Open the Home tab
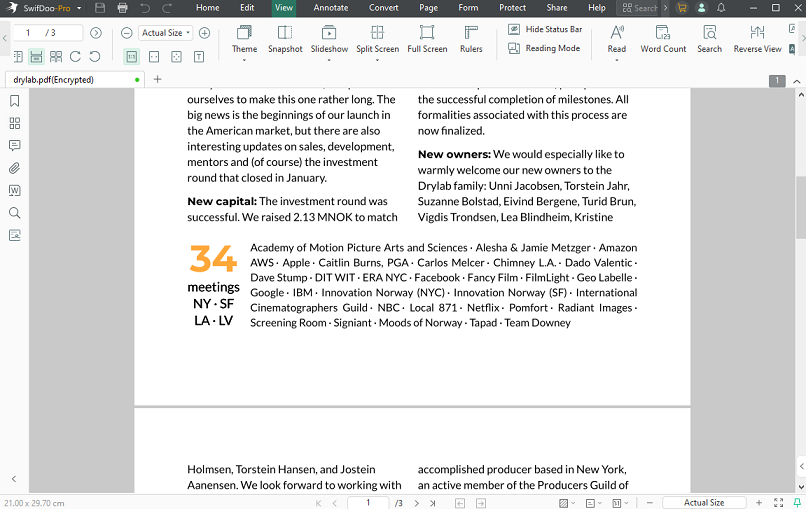The height and width of the screenshot is (509, 806). tap(208, 8)
